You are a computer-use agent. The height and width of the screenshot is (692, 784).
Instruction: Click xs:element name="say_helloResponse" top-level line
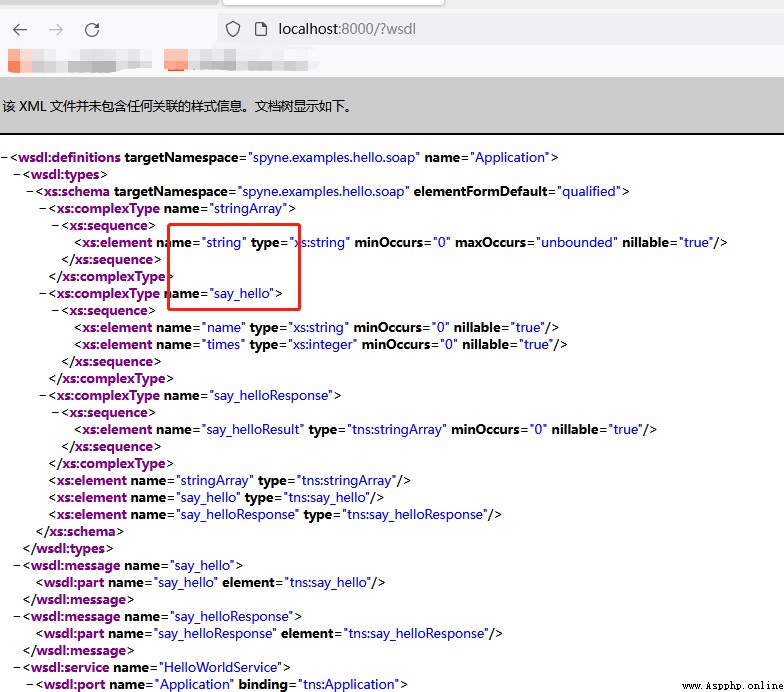tap(275, 514)
